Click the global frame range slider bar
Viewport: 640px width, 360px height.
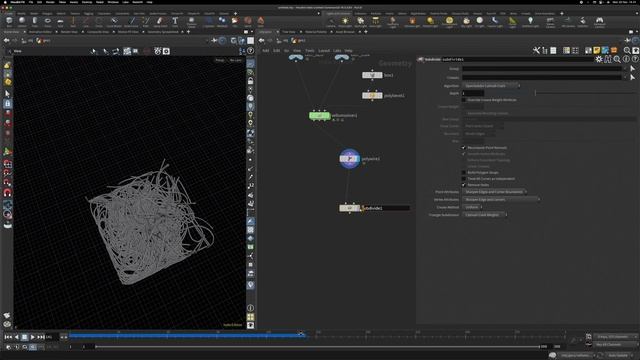(x=318, y=347)
